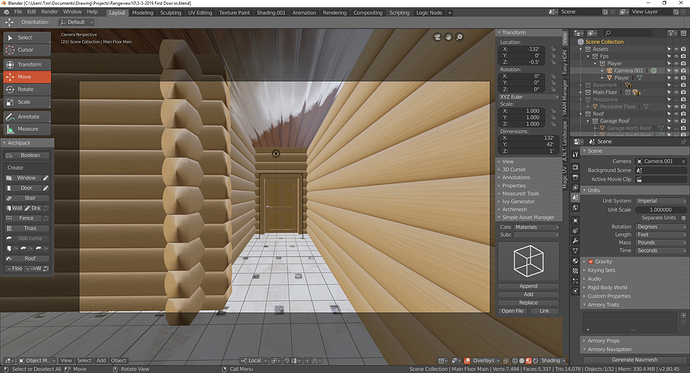
Task: Open the Object properties tab icon
Action: 575,220
